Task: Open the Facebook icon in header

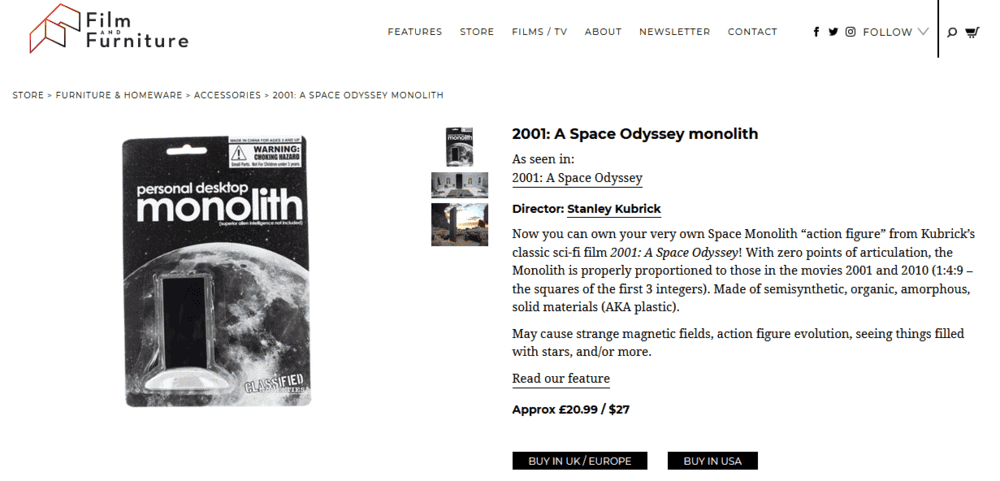Action: (816, 32)
